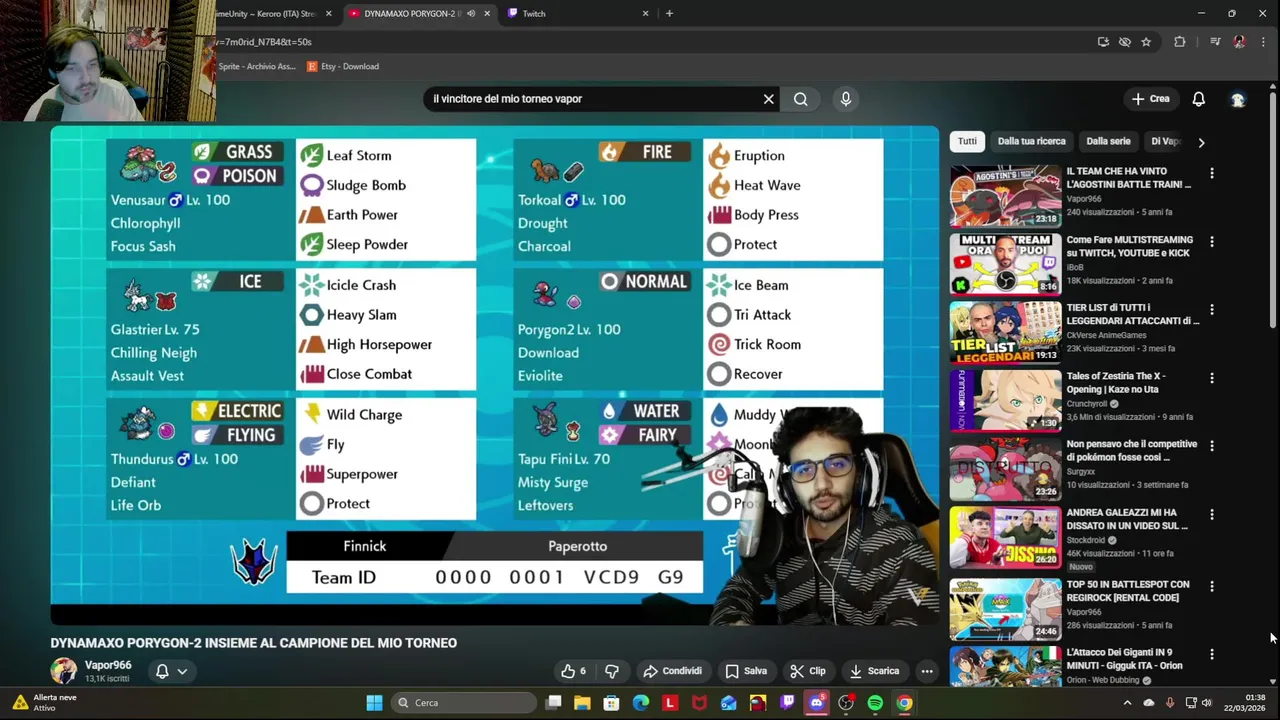Open 'AGOSTINI BATTLE TRAIN' video thumbnail
Image resolution: width=1280 pixels, height=720 pixels.
(1005, 196)
